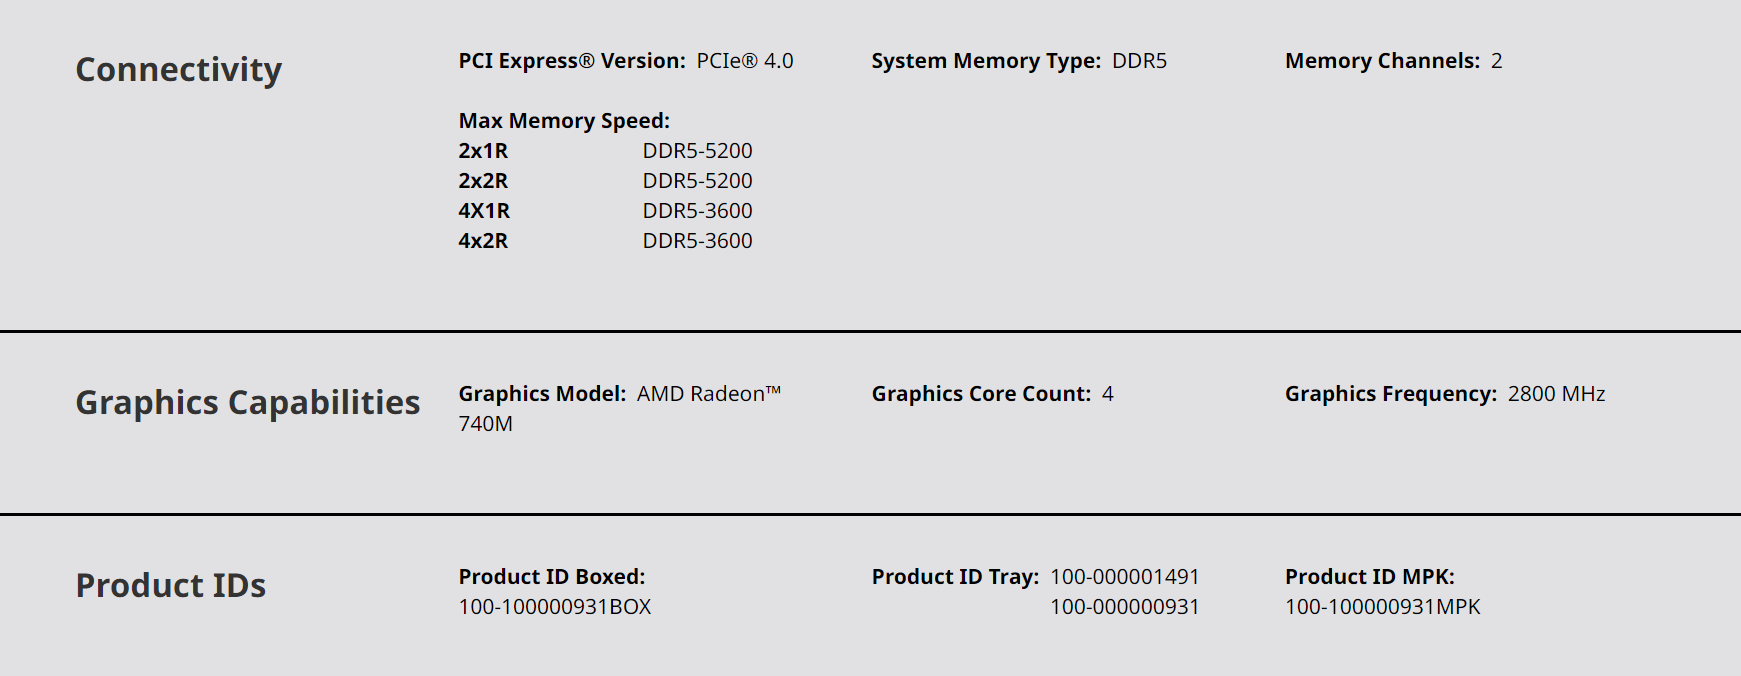This screenshot has width=1741, height=676.
Task: Select the PCI Express Version label
Action: pyautogui.click(x=571, y=61)
